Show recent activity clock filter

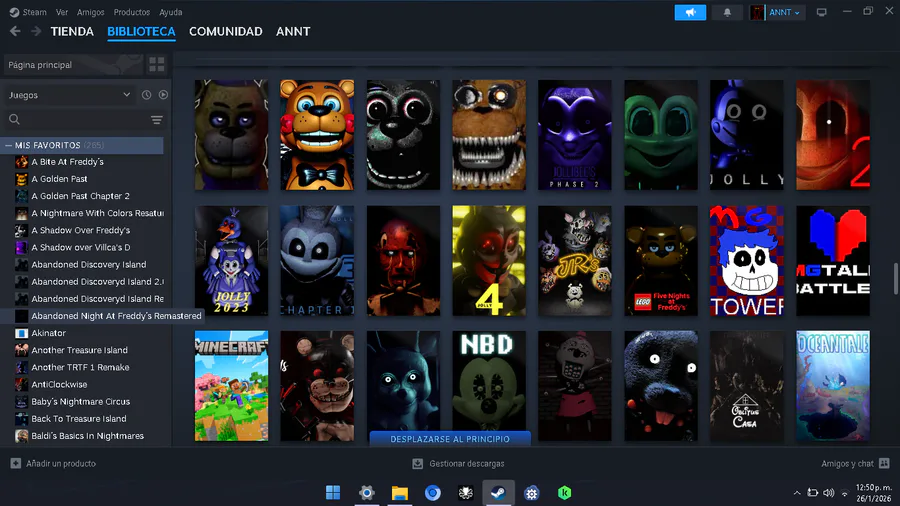pos(146,95)
